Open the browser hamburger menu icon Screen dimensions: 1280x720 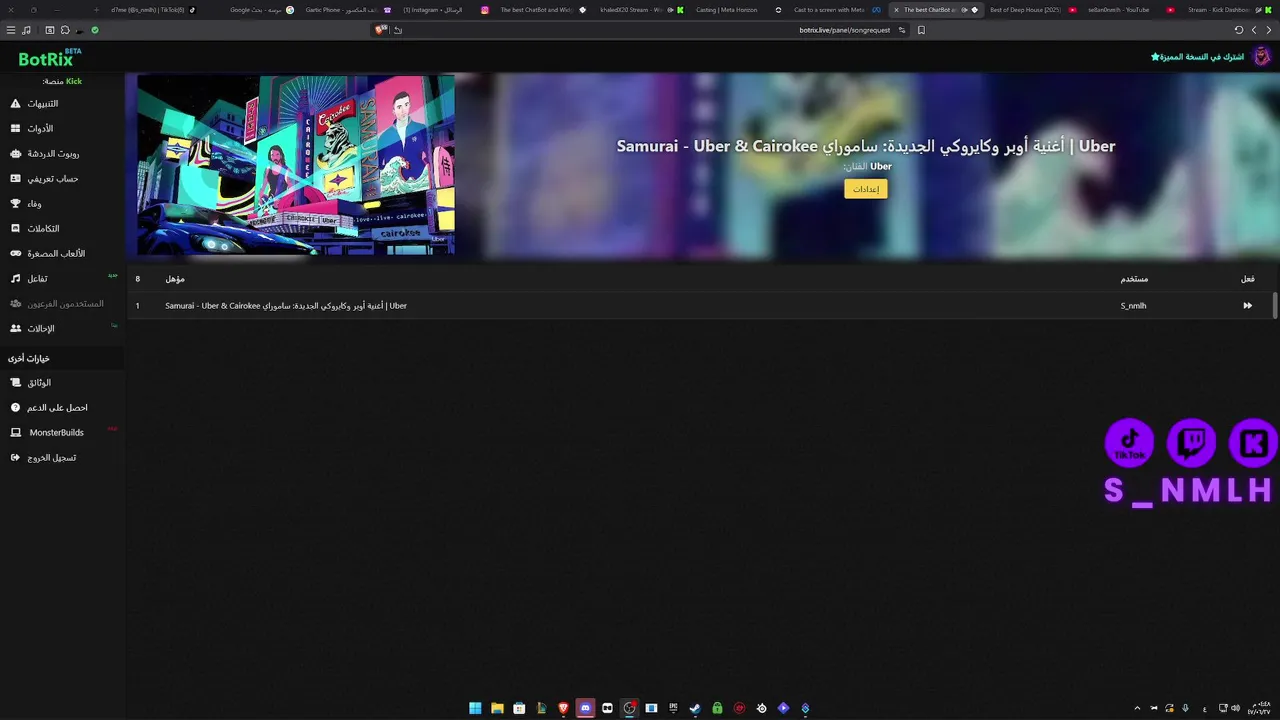[11, 30]
